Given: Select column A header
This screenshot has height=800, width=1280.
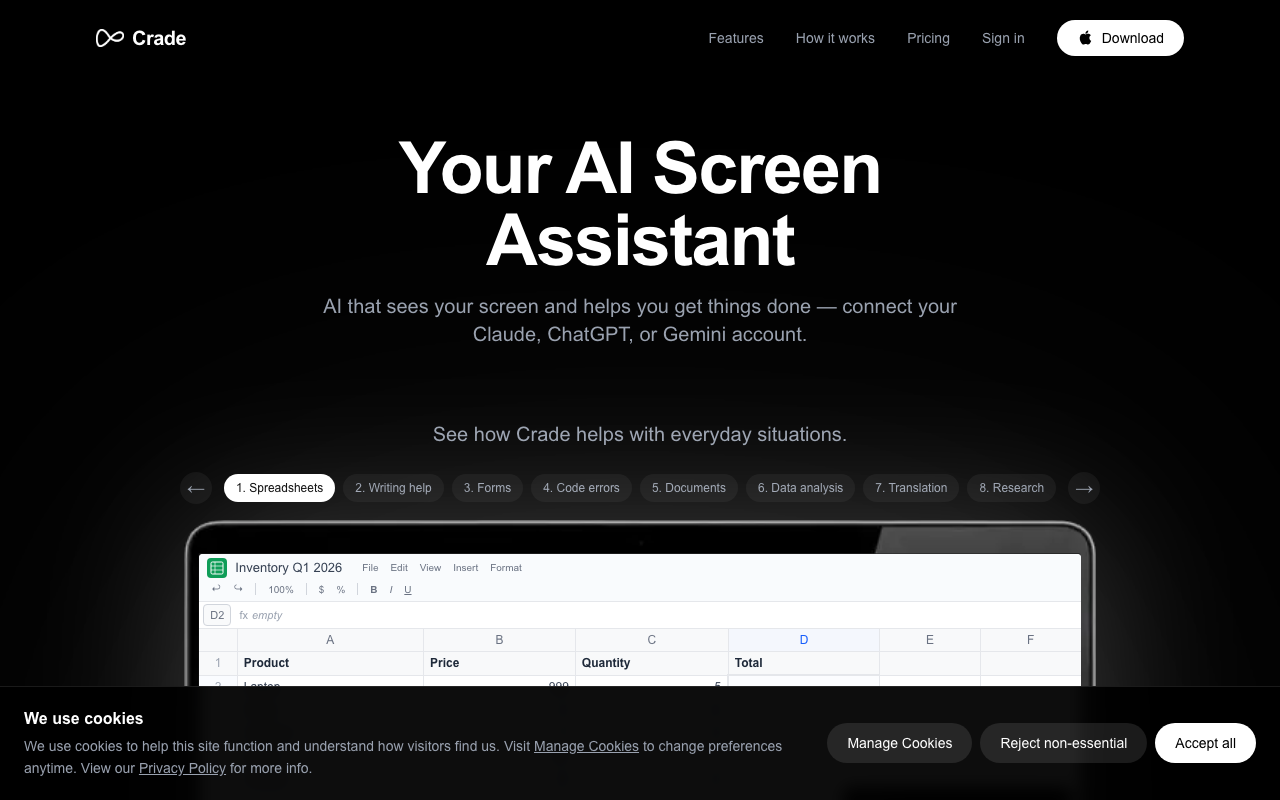Looking at the screenshot, I should coord(330,640).
